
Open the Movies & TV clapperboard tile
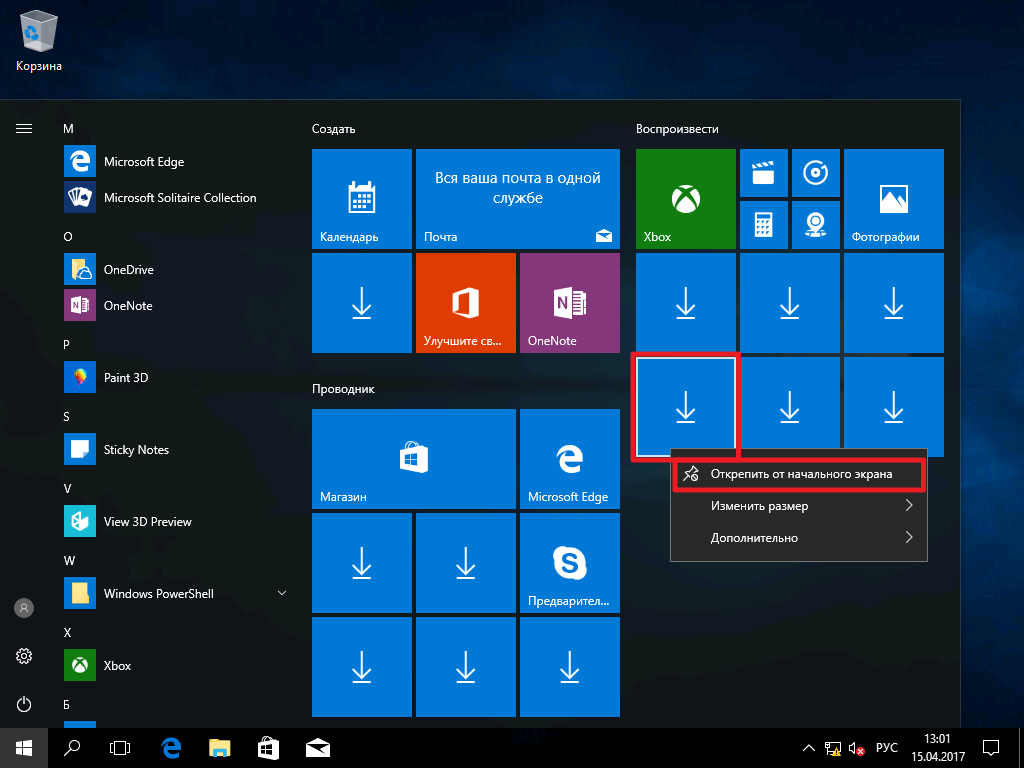pos(763,173)
